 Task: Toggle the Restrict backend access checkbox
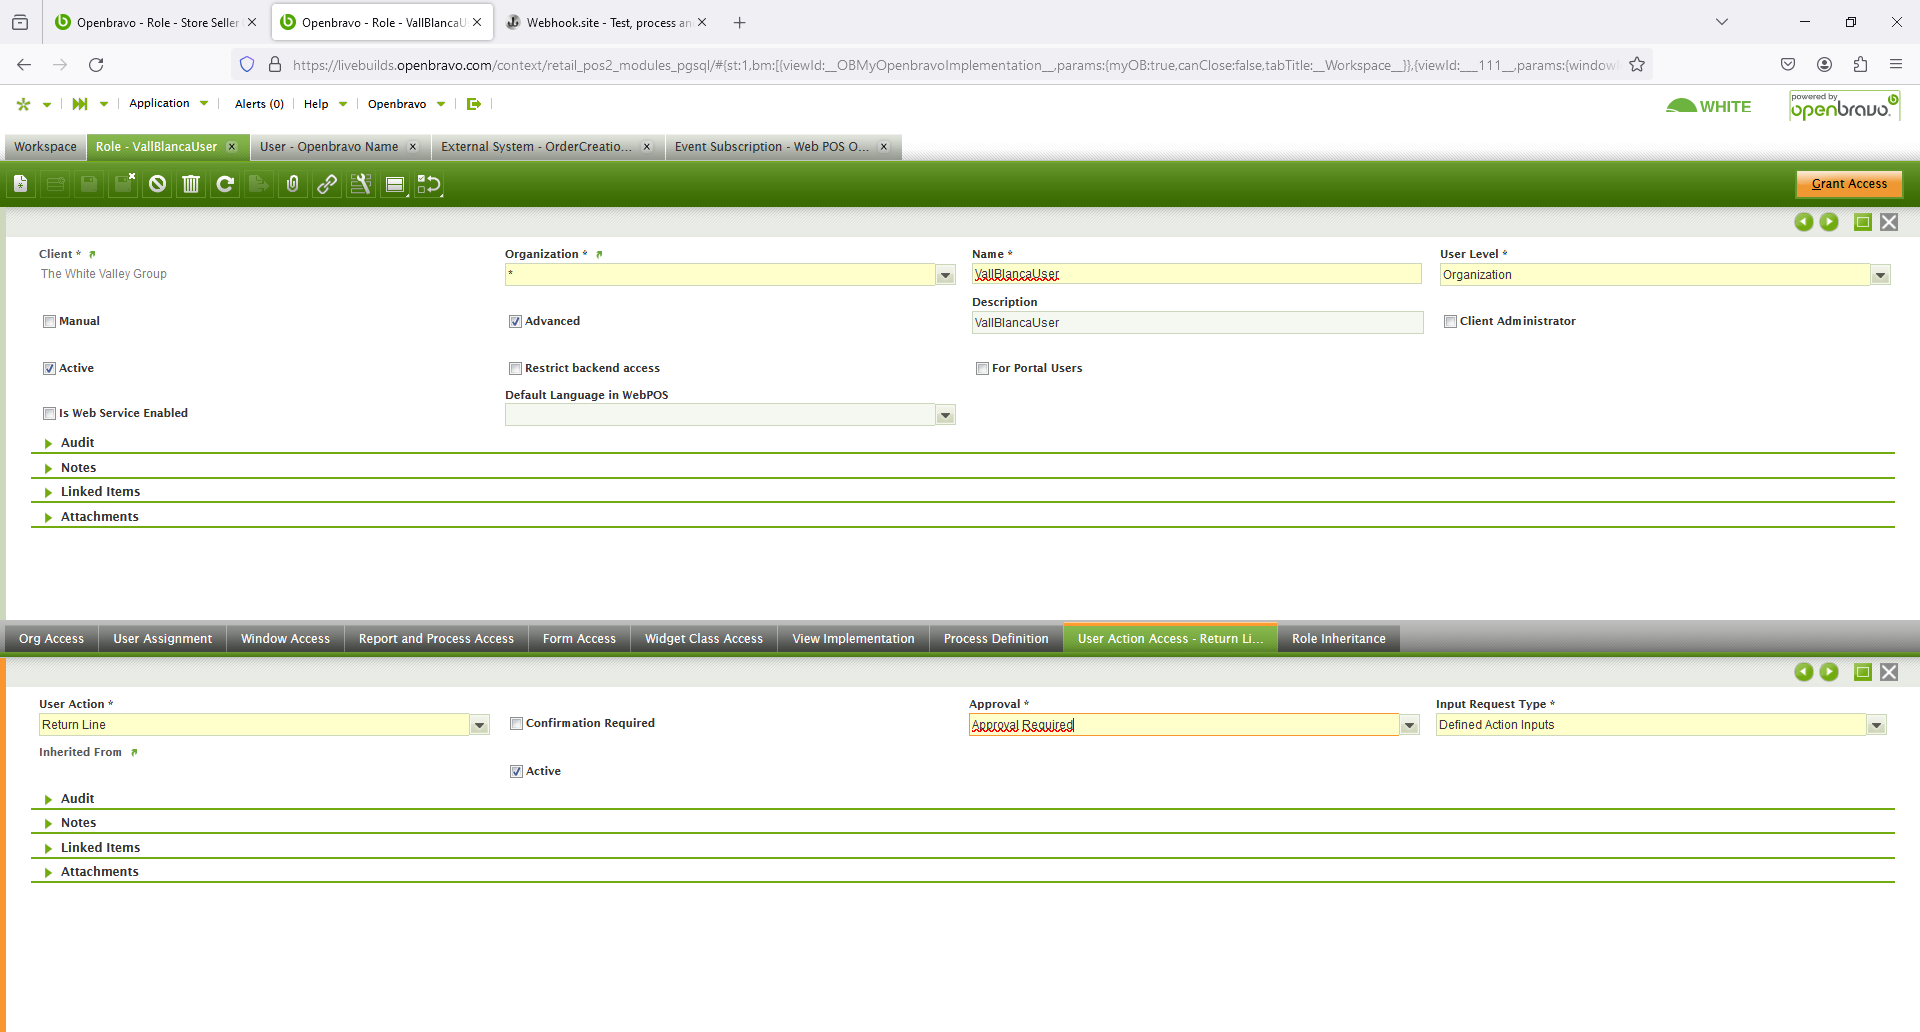(515, 369)
